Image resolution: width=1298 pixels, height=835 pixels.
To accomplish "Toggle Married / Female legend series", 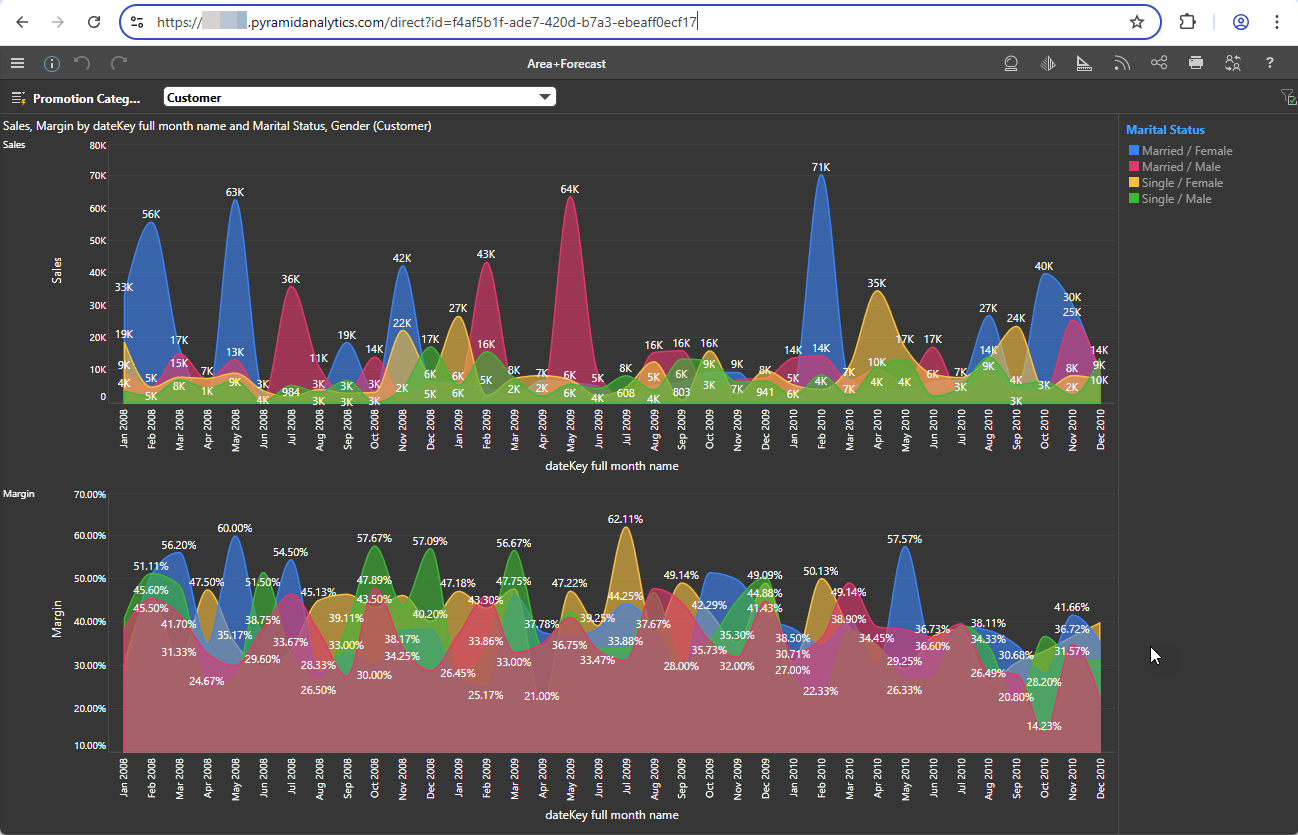I will 1187,151.
